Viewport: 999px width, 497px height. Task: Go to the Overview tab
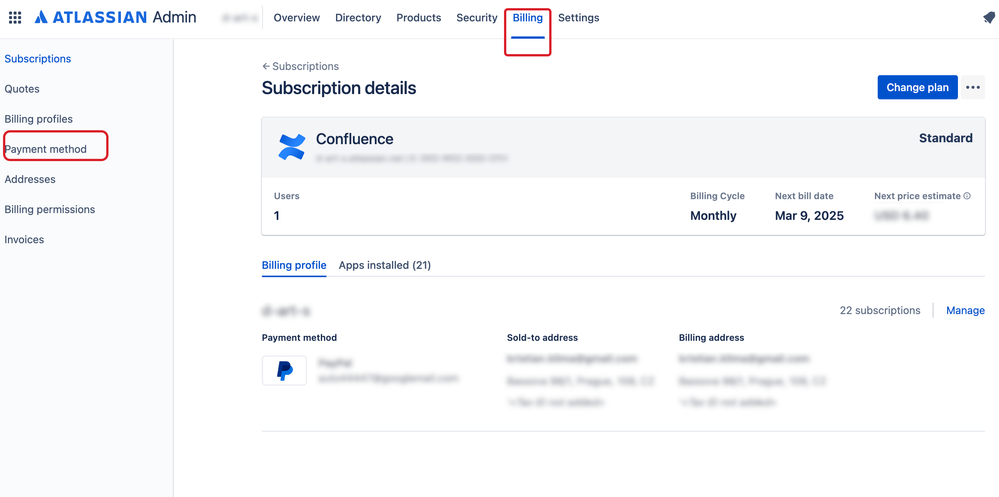tap(297, 18)
